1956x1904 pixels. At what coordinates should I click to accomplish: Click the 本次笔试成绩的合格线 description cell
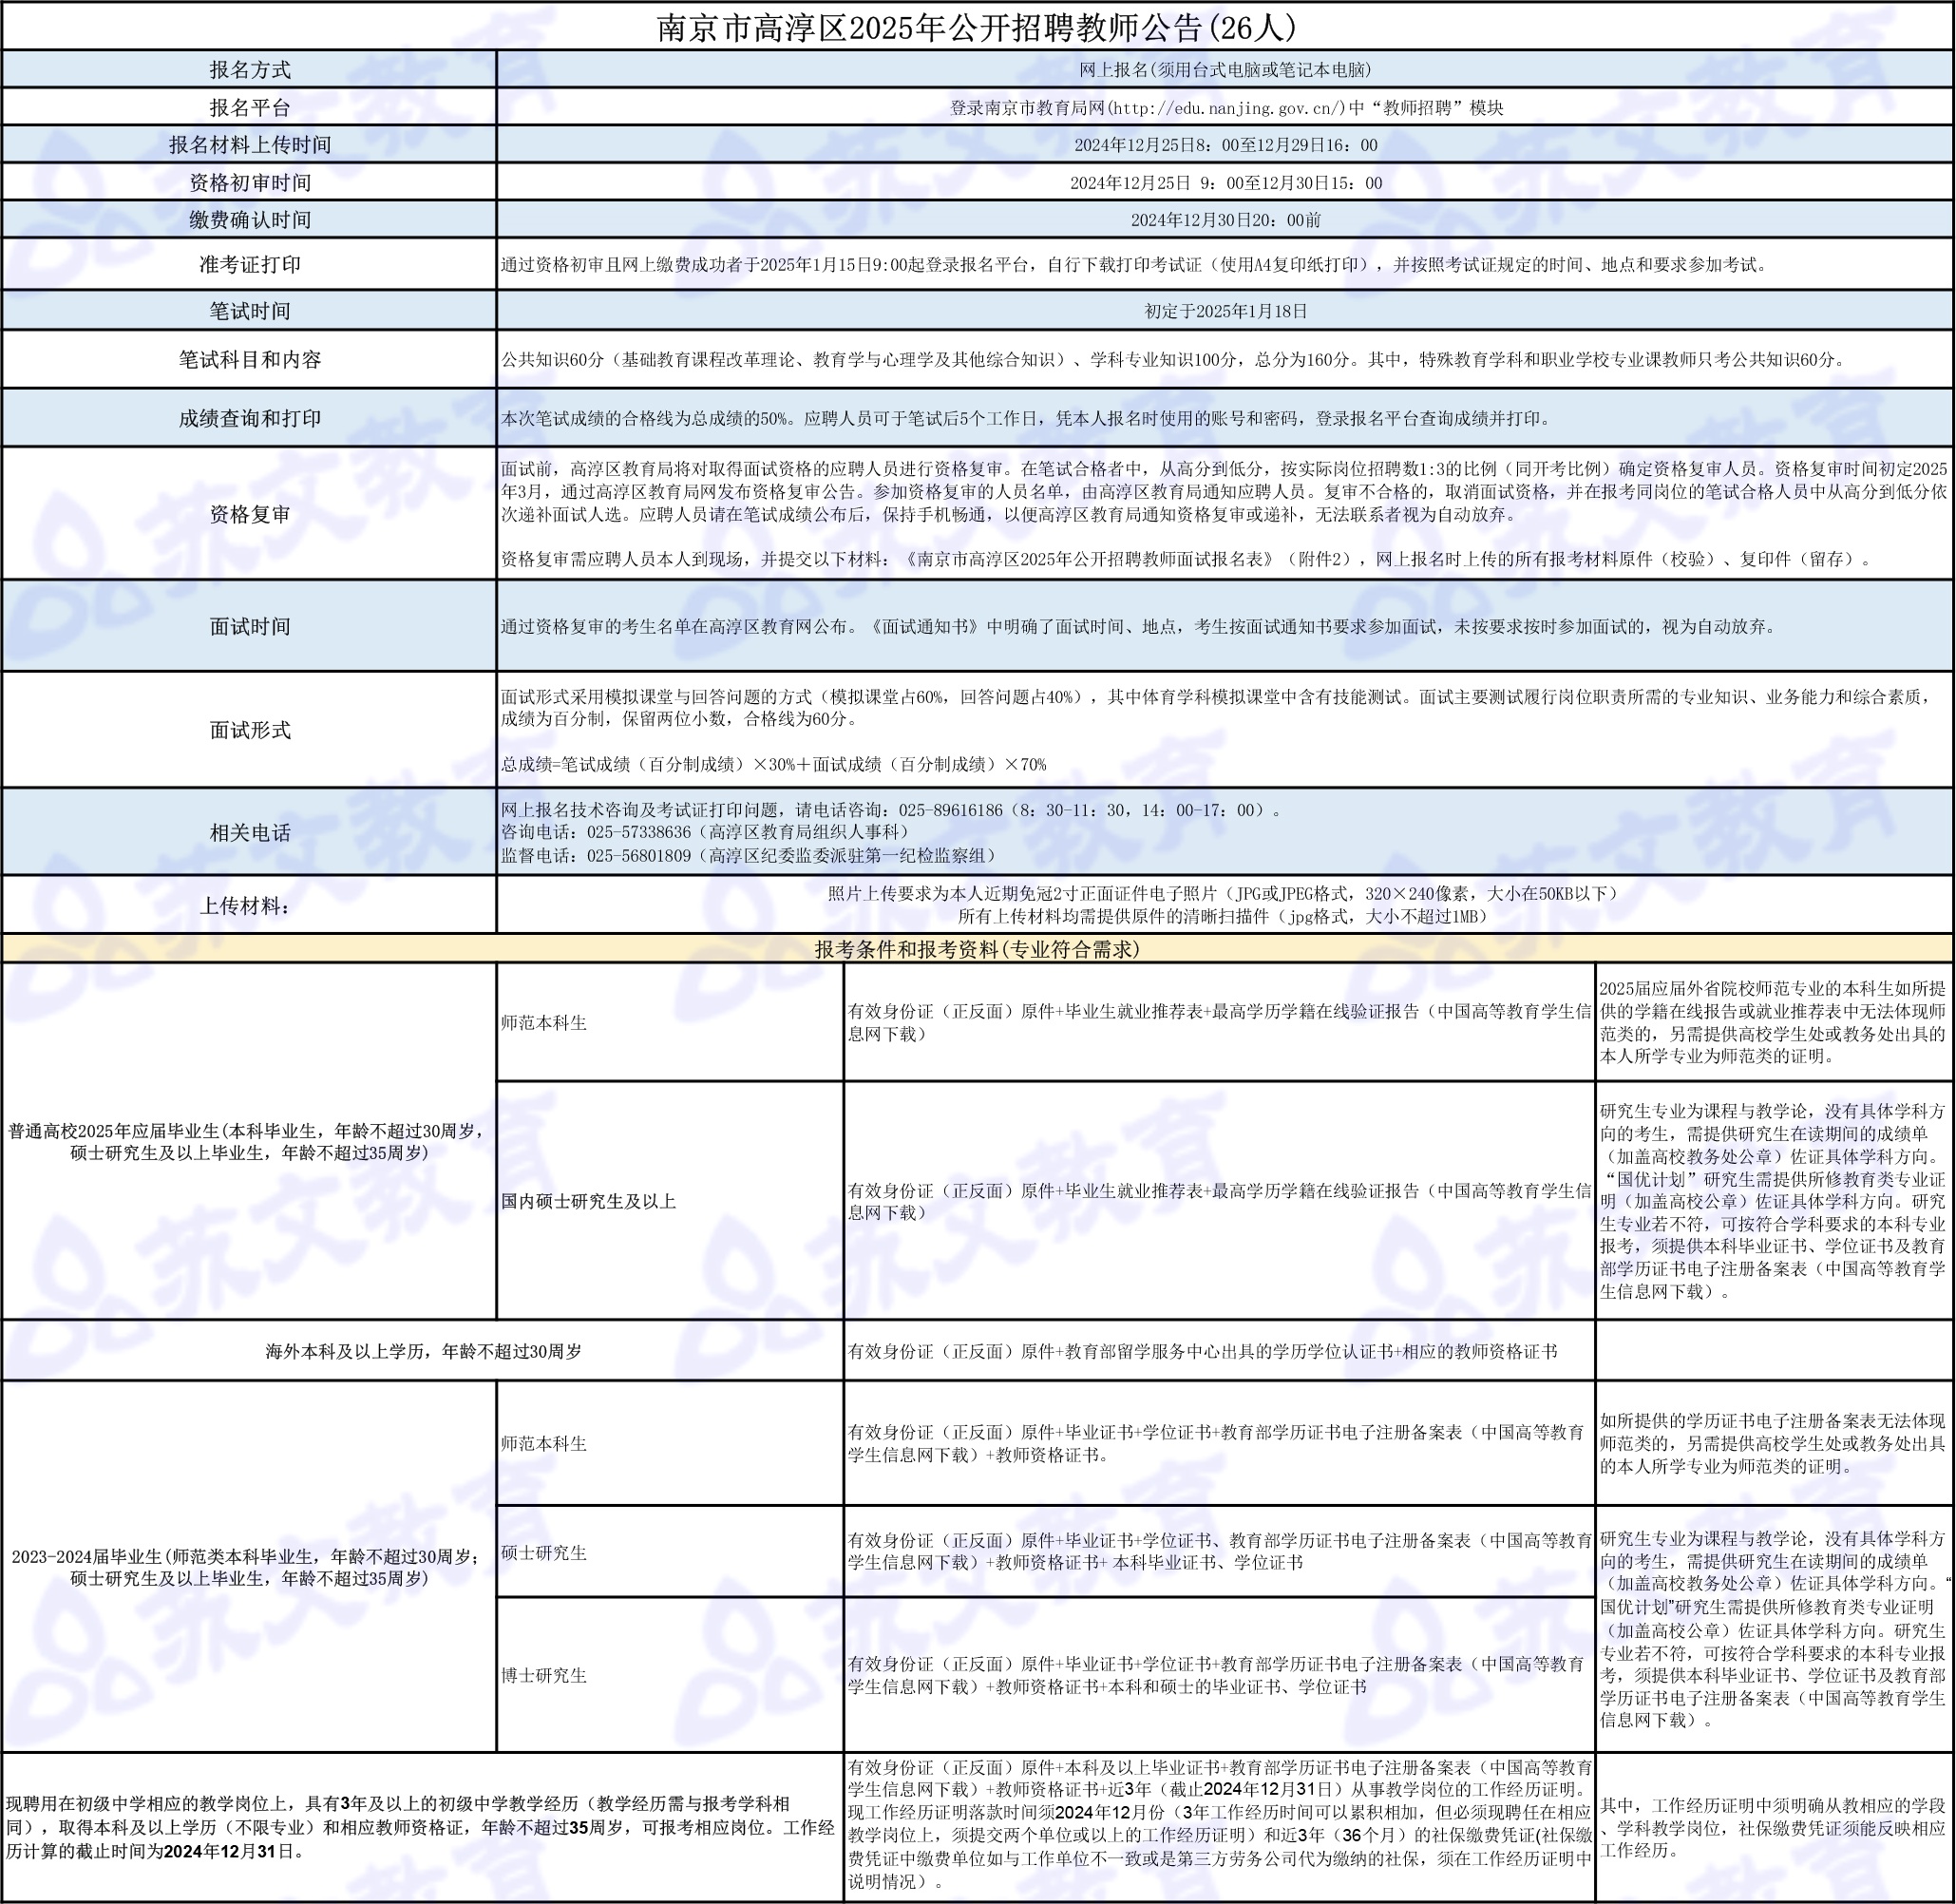pos(1225,418)
